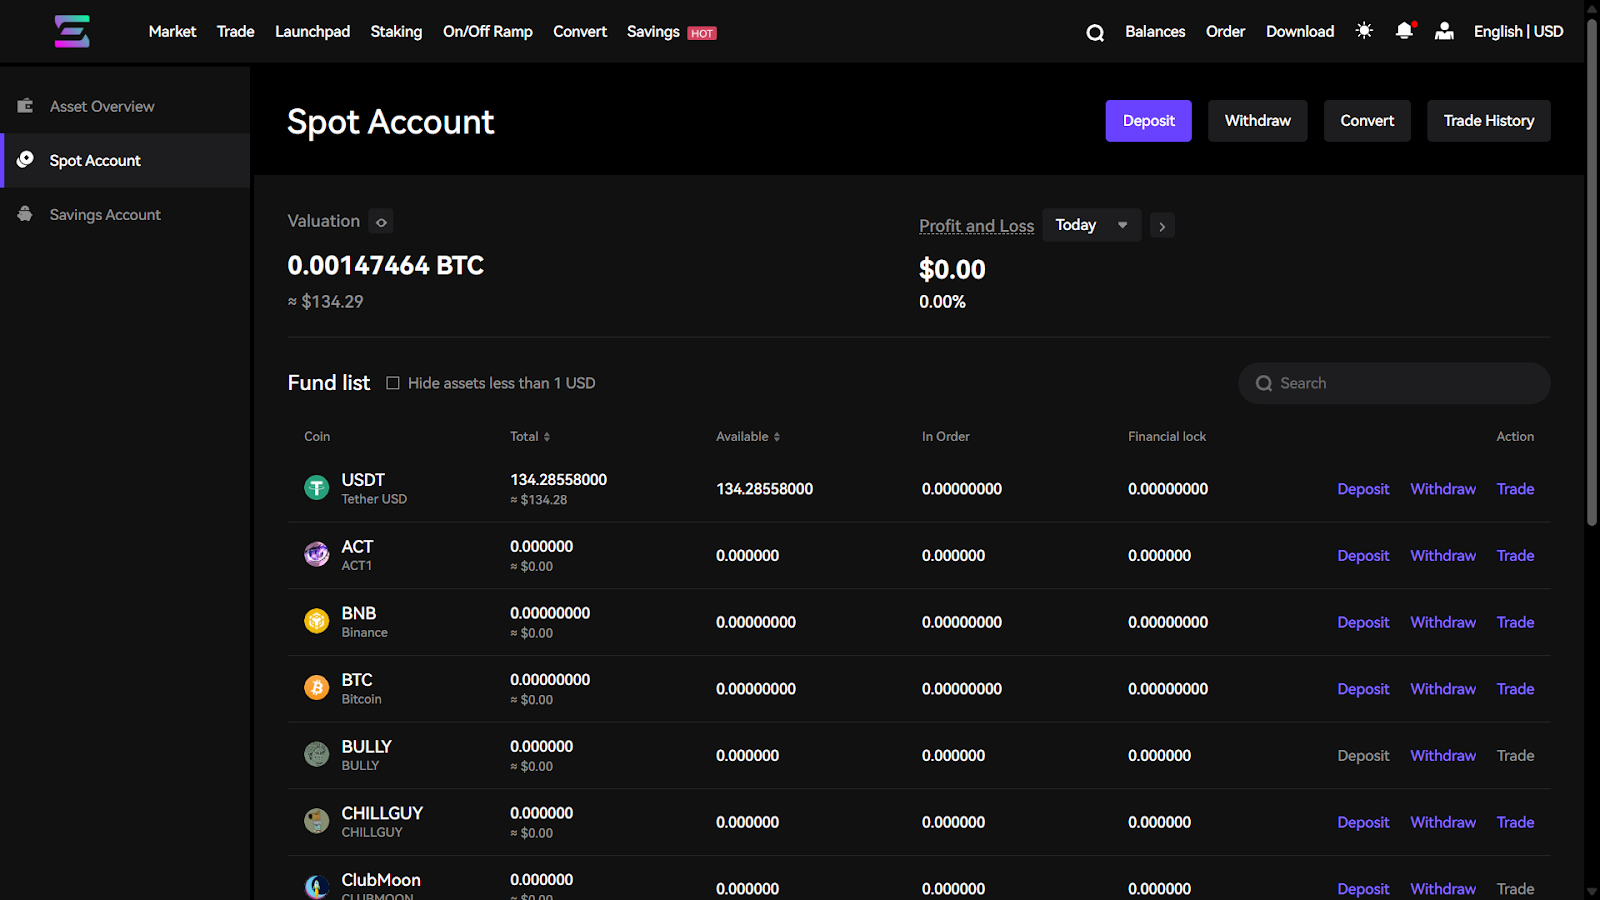Viewport: 1600px width, 900px height.
Task: Enable Hide assets less than 1 USD
Action: [x=393, y=383]
